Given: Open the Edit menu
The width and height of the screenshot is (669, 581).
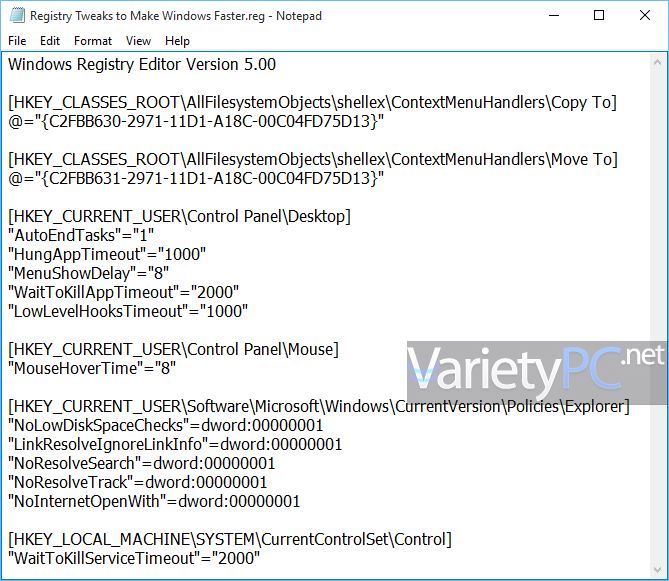Looking at the screenshot, I should (x=50, y=41).
